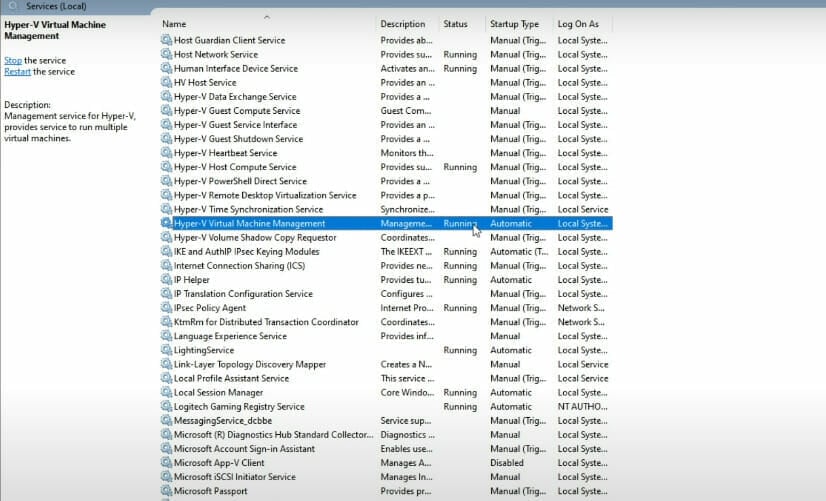Click the gear icon for Hyper-V Guest Shutdown Service
This screenshot has width=826, height=501.
pos(166,139)
